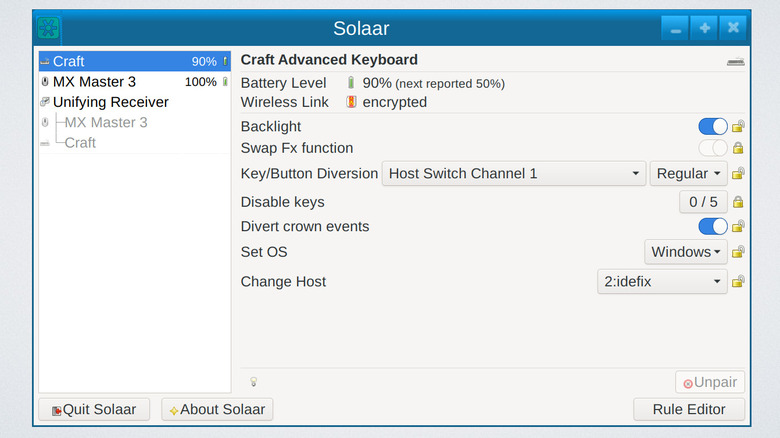The width and height of the screenshot is (780, 438).
Task: Click the lock icon for Backlight setting
Action: tap(738, 126)
